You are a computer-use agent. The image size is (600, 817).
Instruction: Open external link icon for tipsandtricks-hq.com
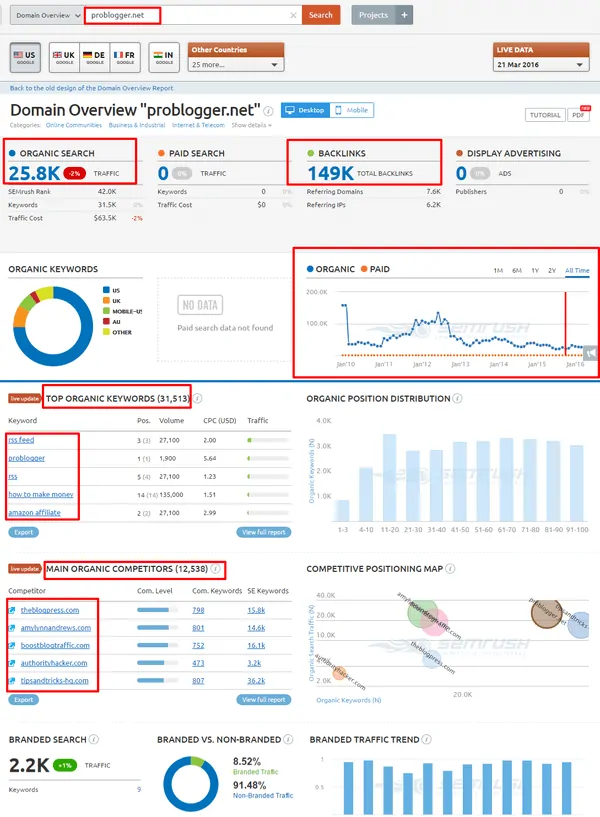(12, 680)
